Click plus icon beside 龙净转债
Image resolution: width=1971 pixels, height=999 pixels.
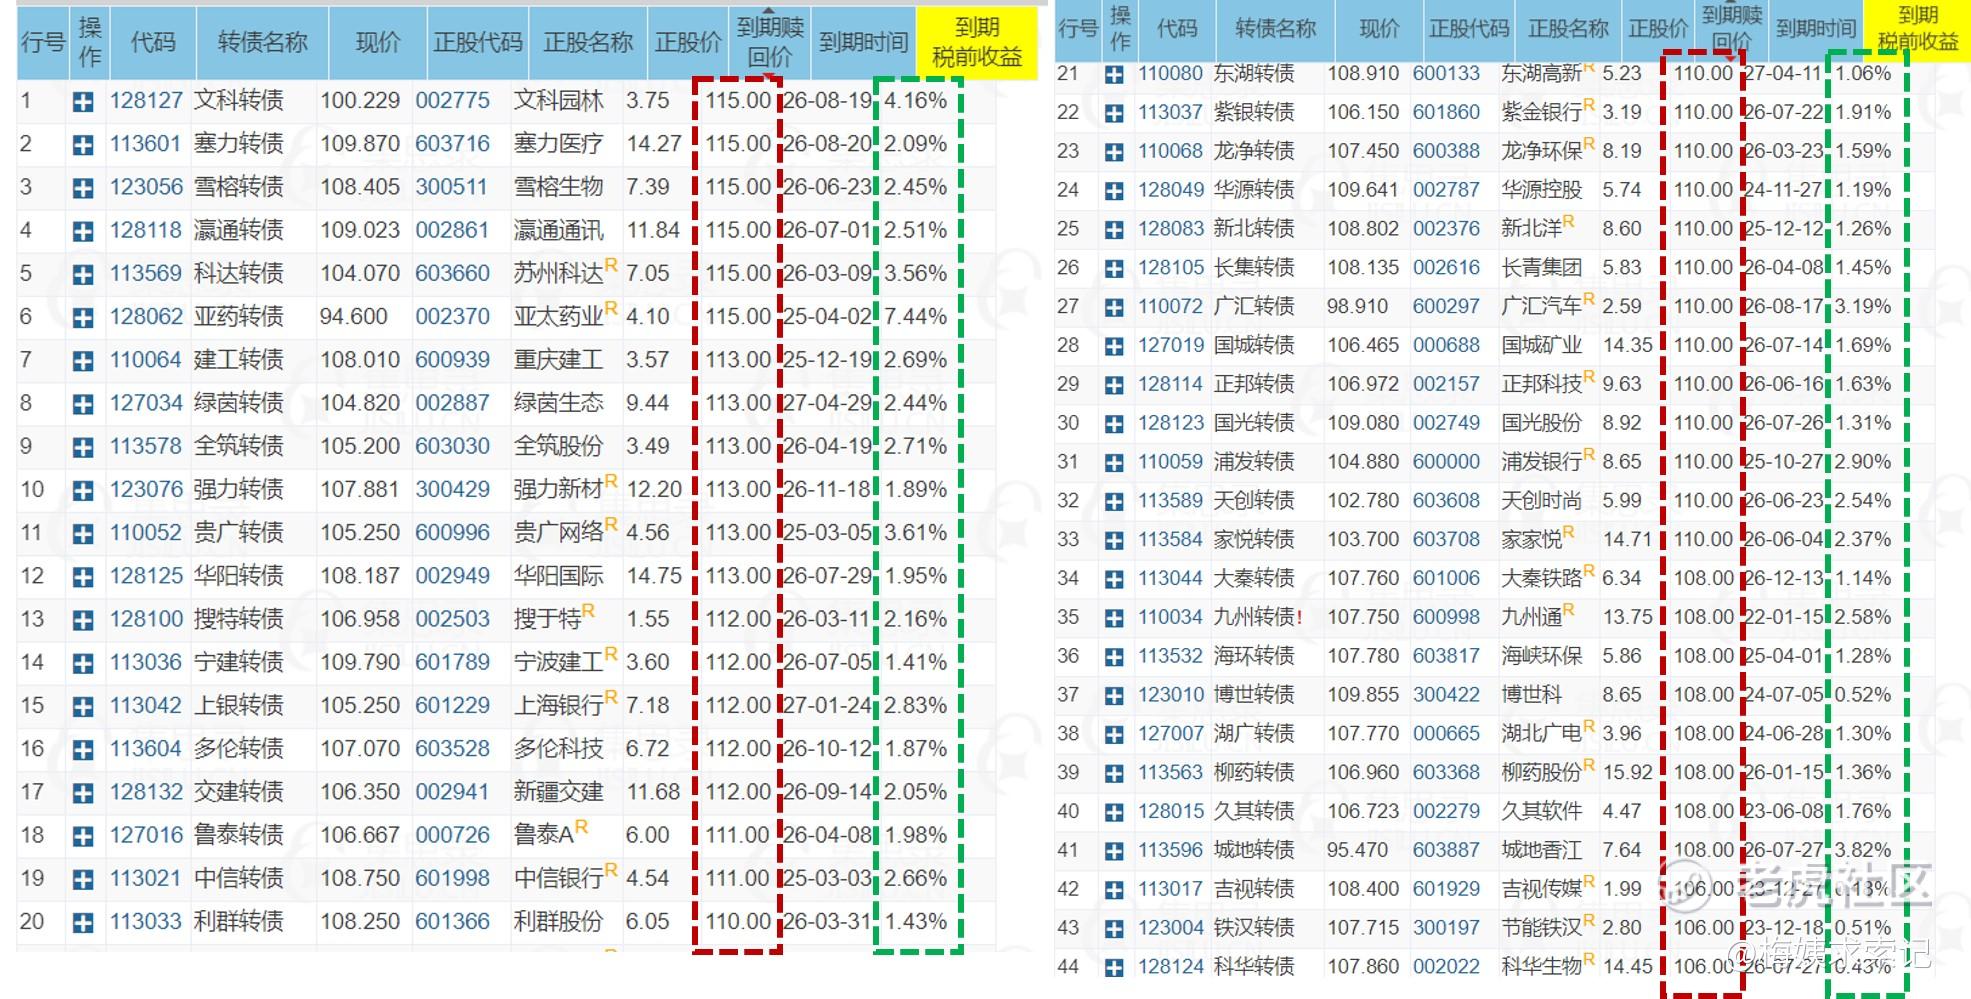click(1113, 152)
